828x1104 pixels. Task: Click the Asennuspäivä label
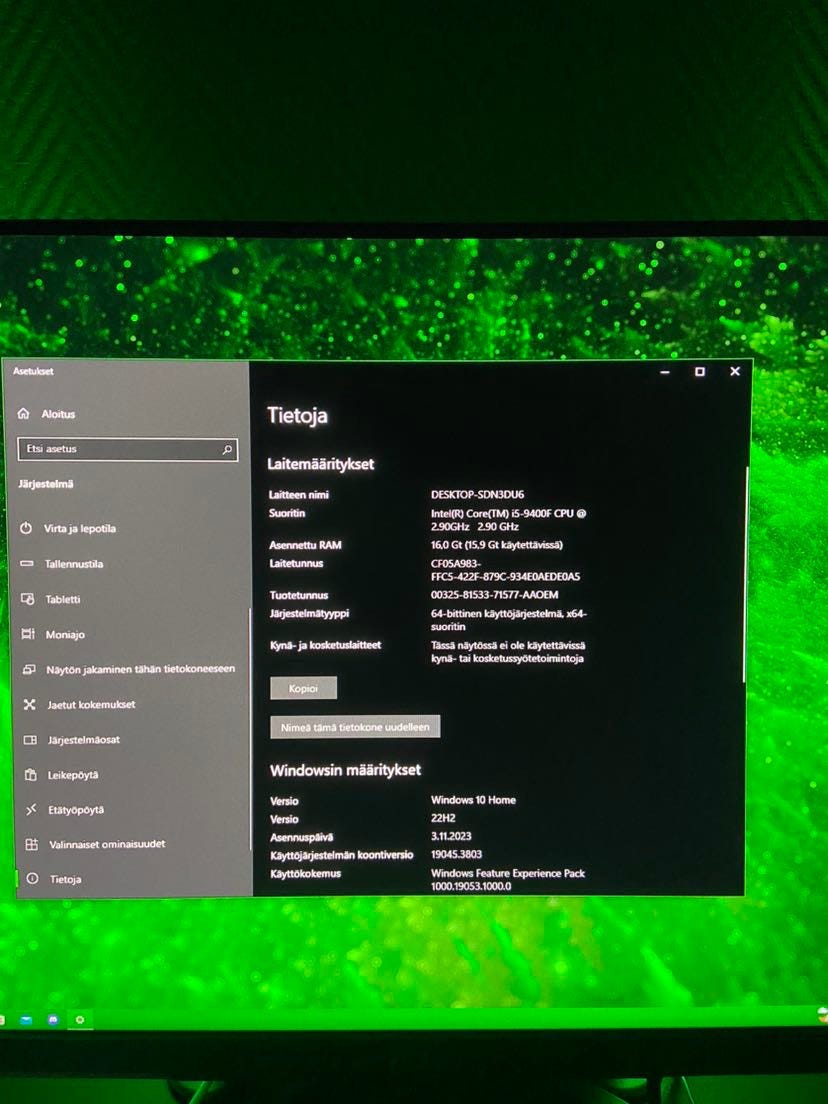point(301,837)
